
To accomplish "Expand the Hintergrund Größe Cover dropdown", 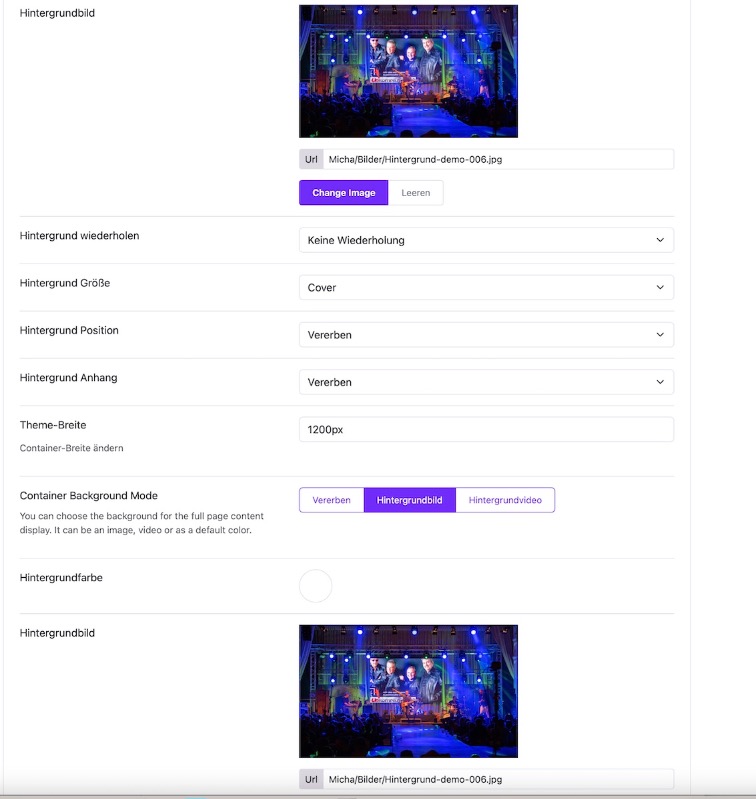I will coord(486,287).
